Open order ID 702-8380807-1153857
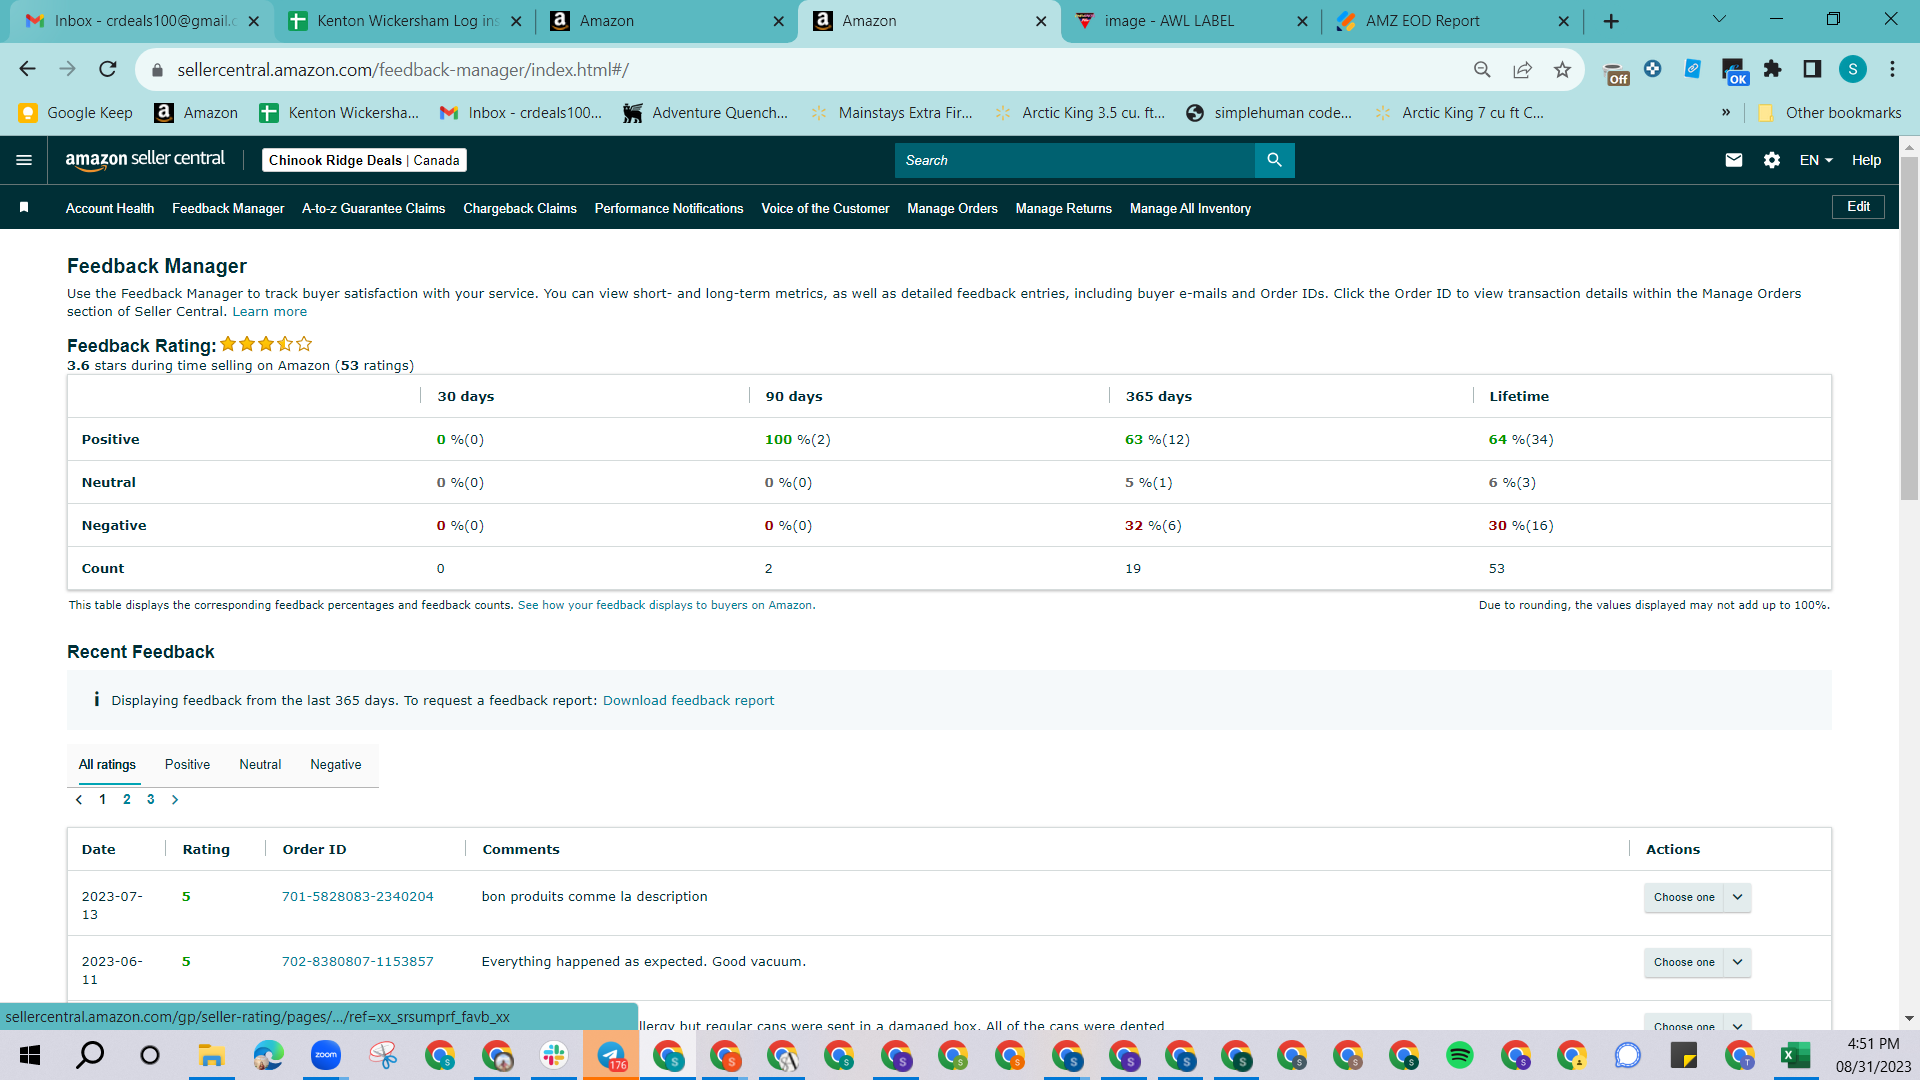1920x1080 pixels. pos(357,962)
